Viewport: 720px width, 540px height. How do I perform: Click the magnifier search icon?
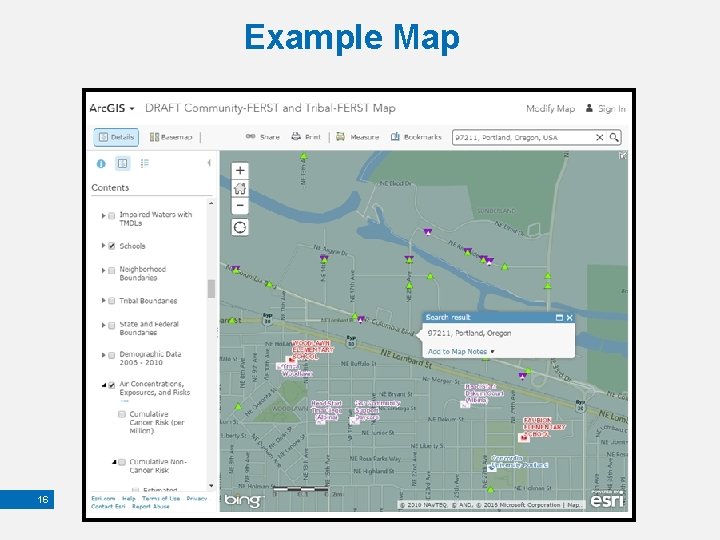pyautogui.click(x=614, y=137)
